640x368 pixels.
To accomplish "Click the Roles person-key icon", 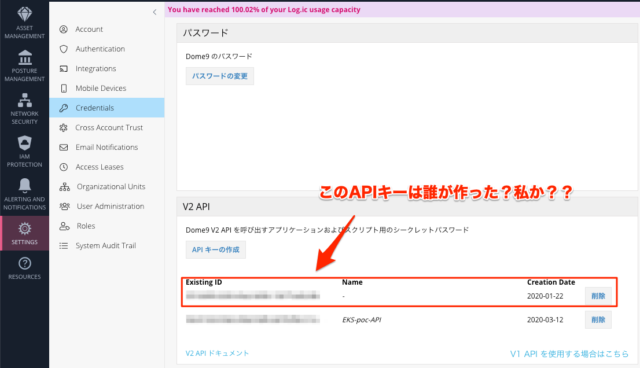I will [x=64, y=226].
